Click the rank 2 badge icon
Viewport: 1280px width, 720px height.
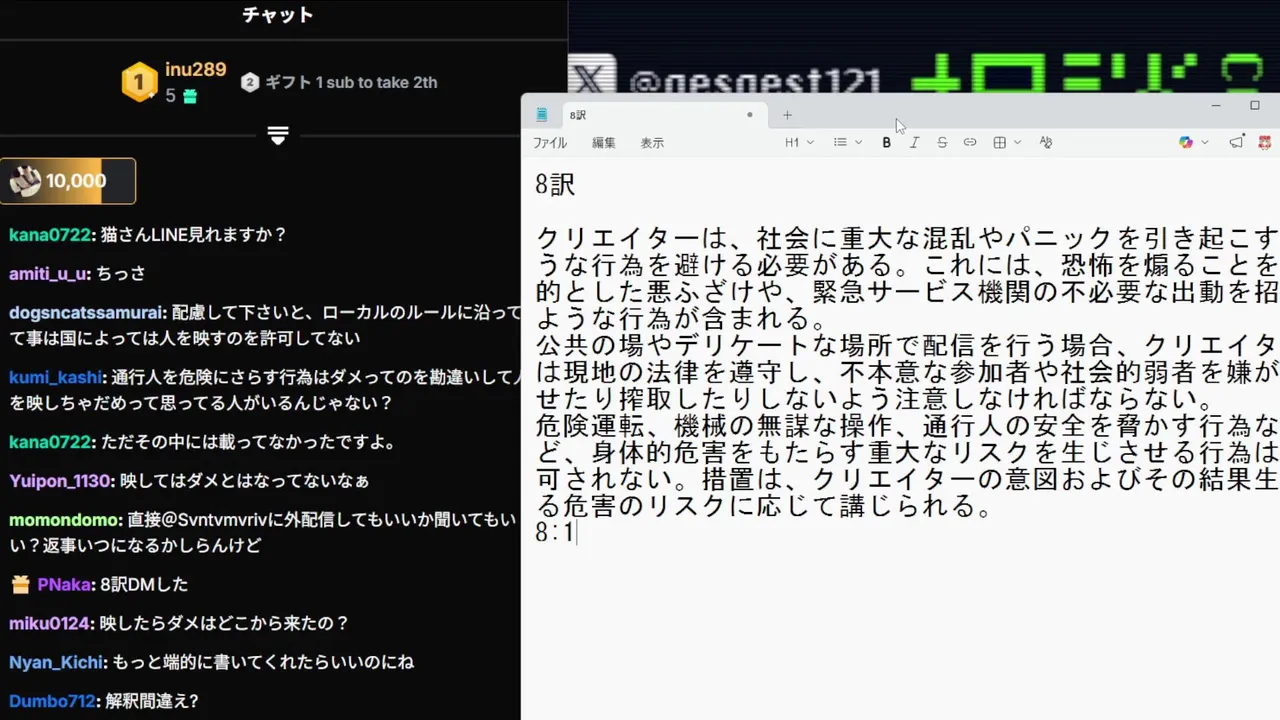250,82
